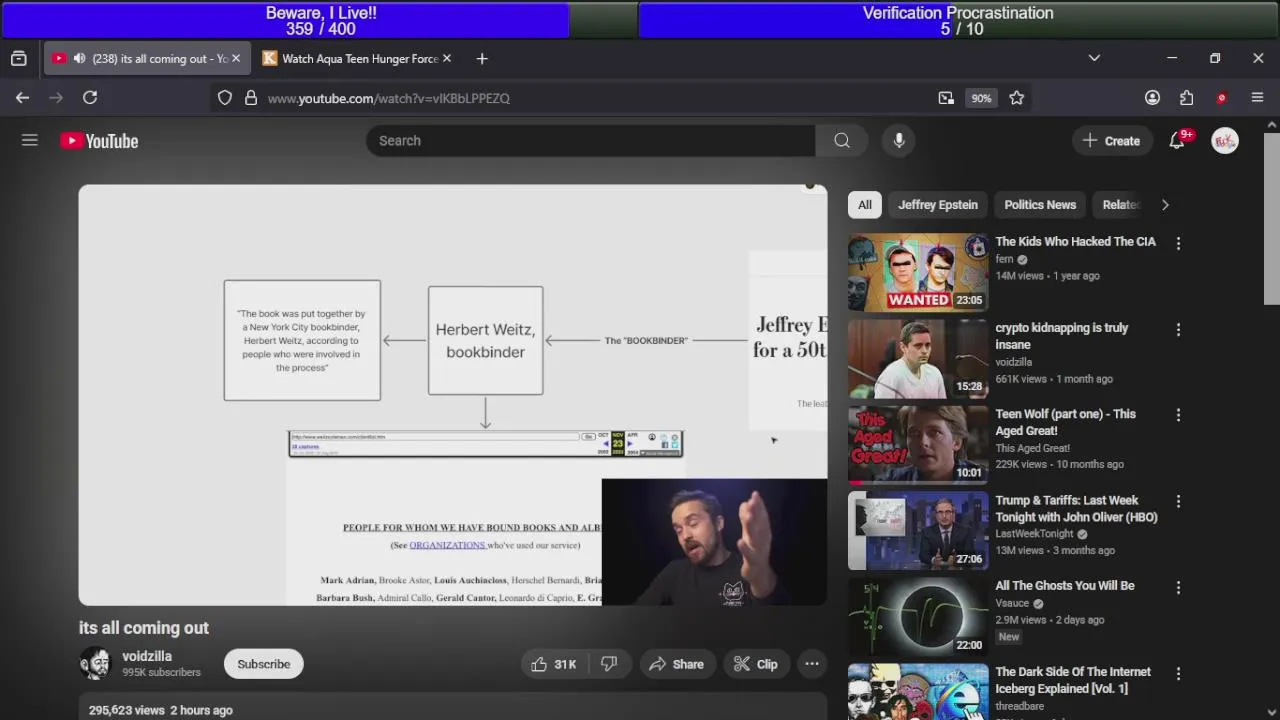Toggle picture-in-picture icon in address bar

point(946,98)
